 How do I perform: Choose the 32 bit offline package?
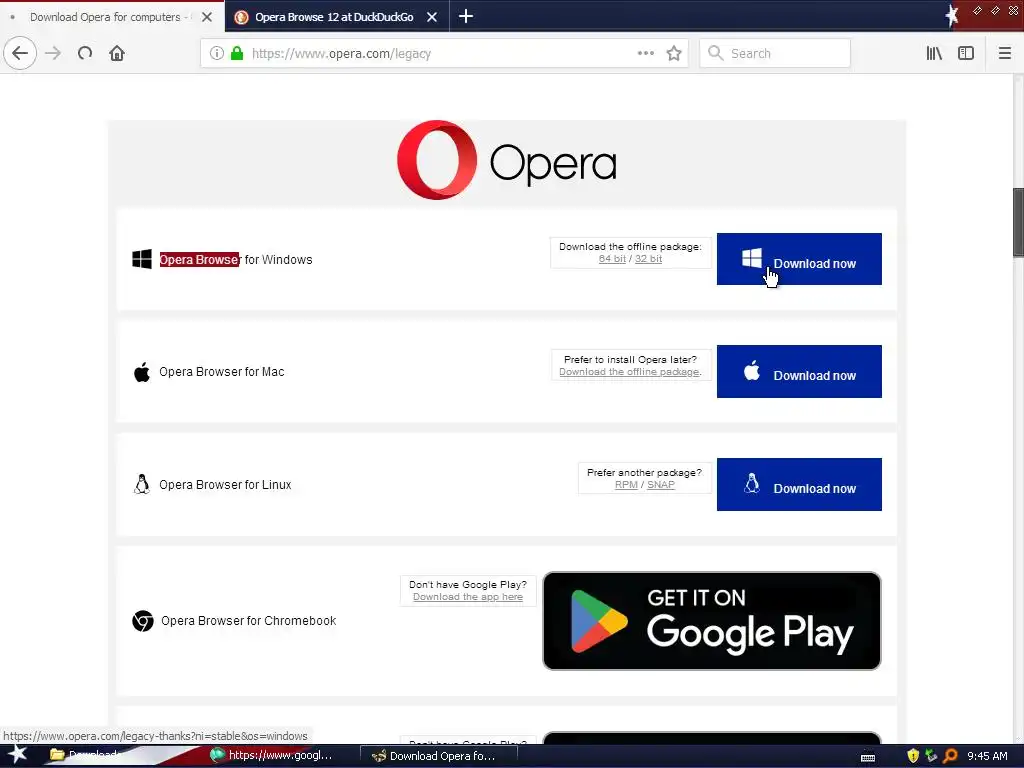(x=648, y=259)
